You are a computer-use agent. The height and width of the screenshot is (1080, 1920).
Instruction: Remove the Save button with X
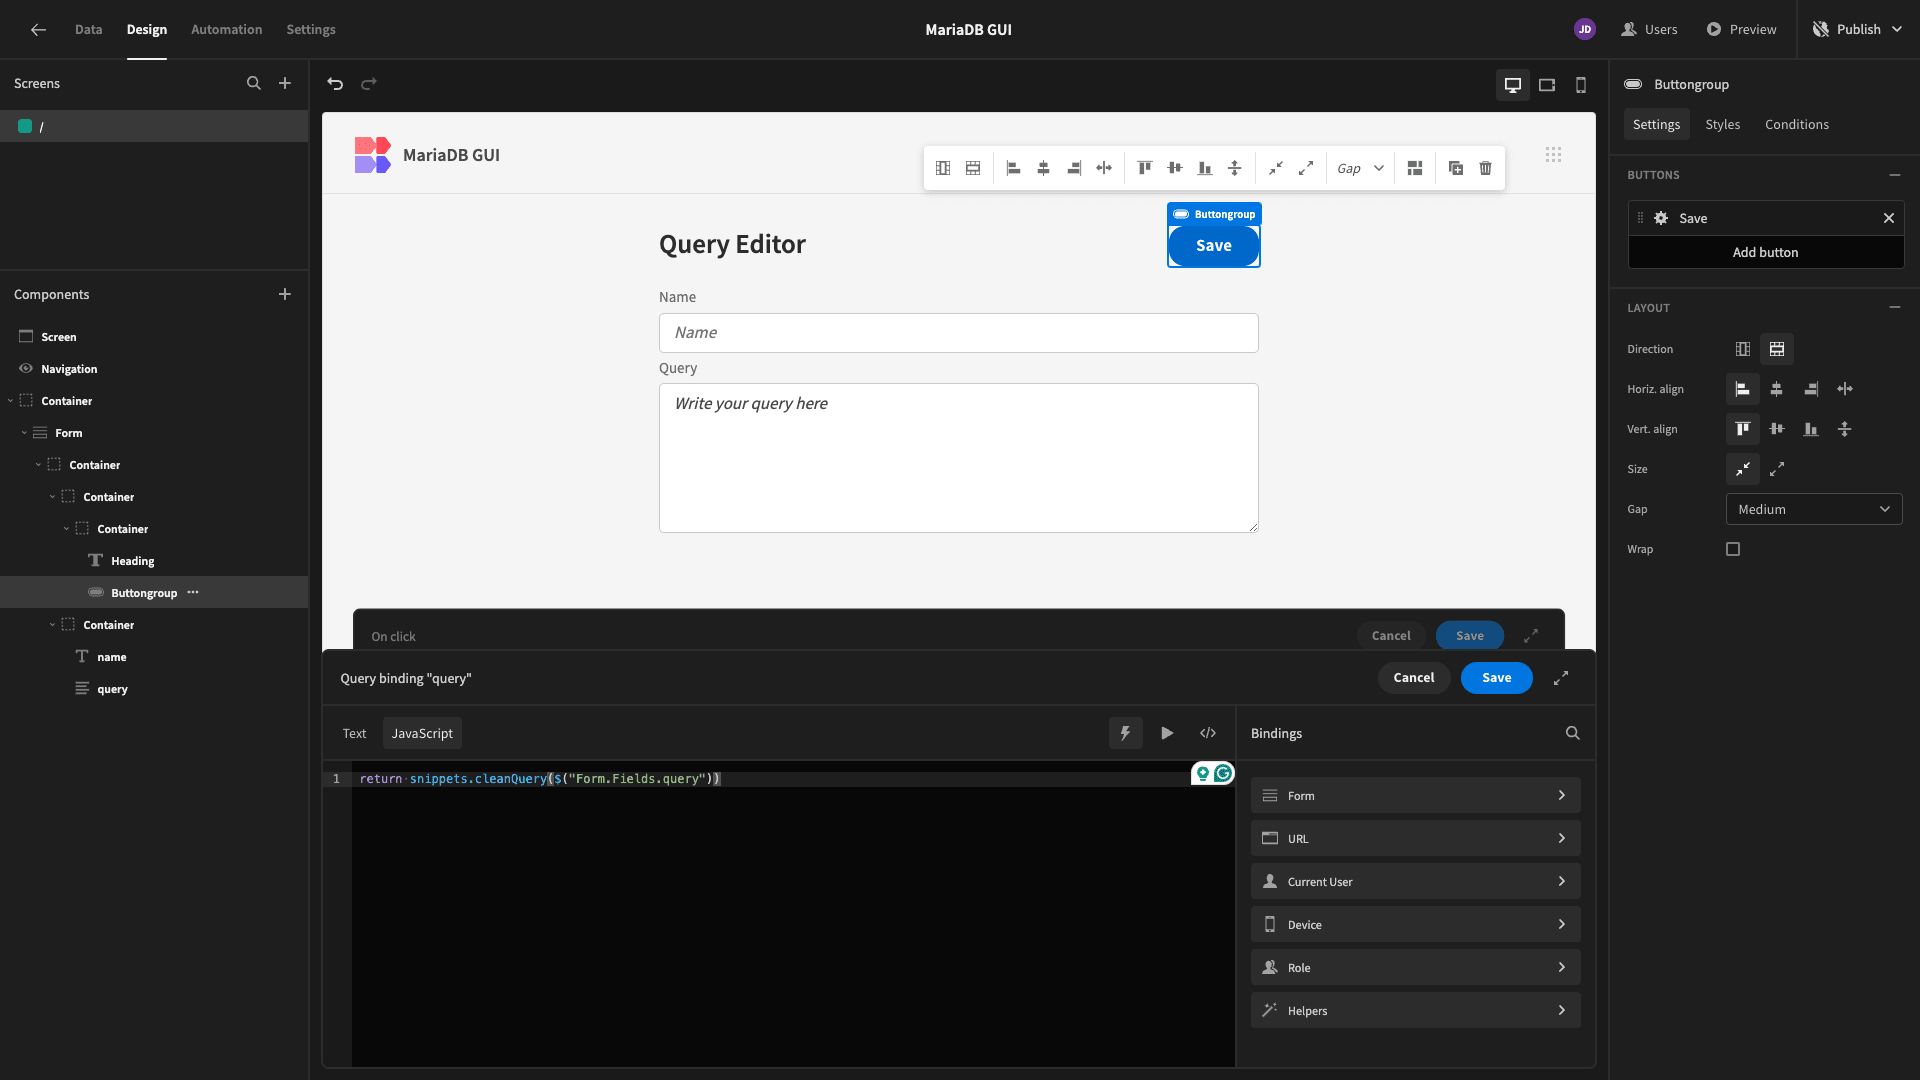[x=1889, y=218]
